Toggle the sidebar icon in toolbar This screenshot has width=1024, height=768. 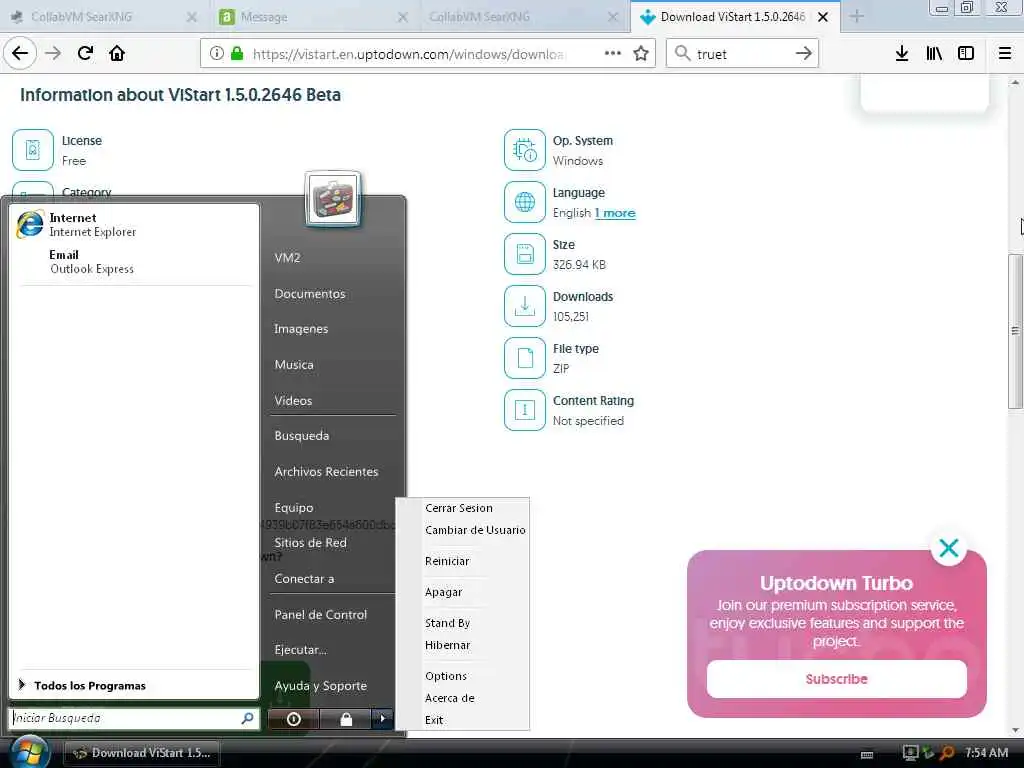pyautogui.click(x=966, y=53)
